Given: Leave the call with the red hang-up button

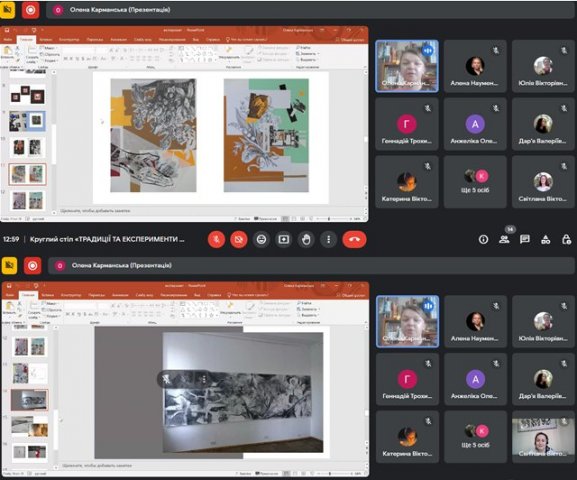Looking at the screenshot, I should click(354, 240).
